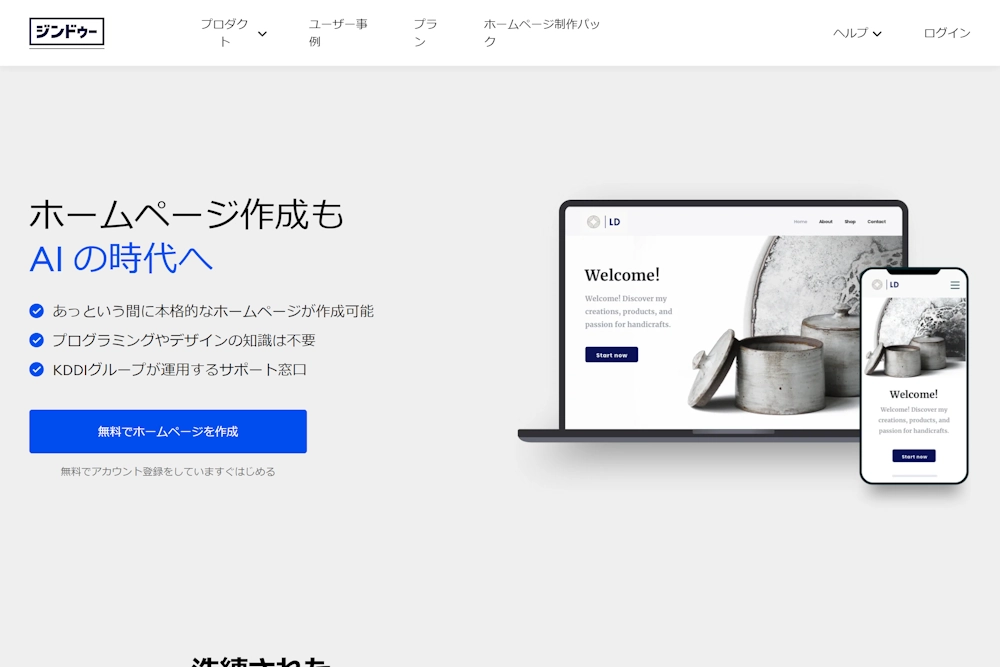This screenshot has width=1000, height=667.
Task: Click the checkmark icon beside あっという間に
Action: (x=36, y=311)
